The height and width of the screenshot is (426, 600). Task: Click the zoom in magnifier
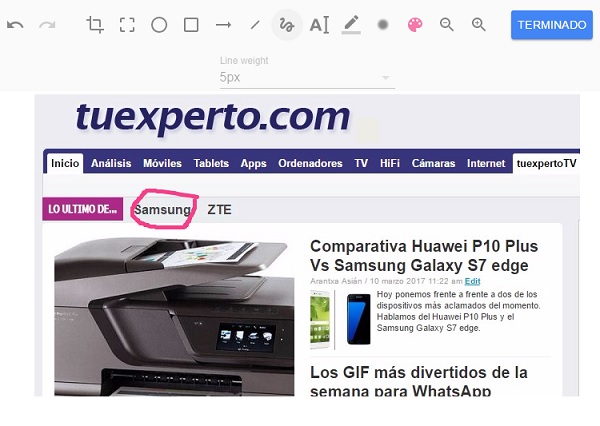(478, 24)
